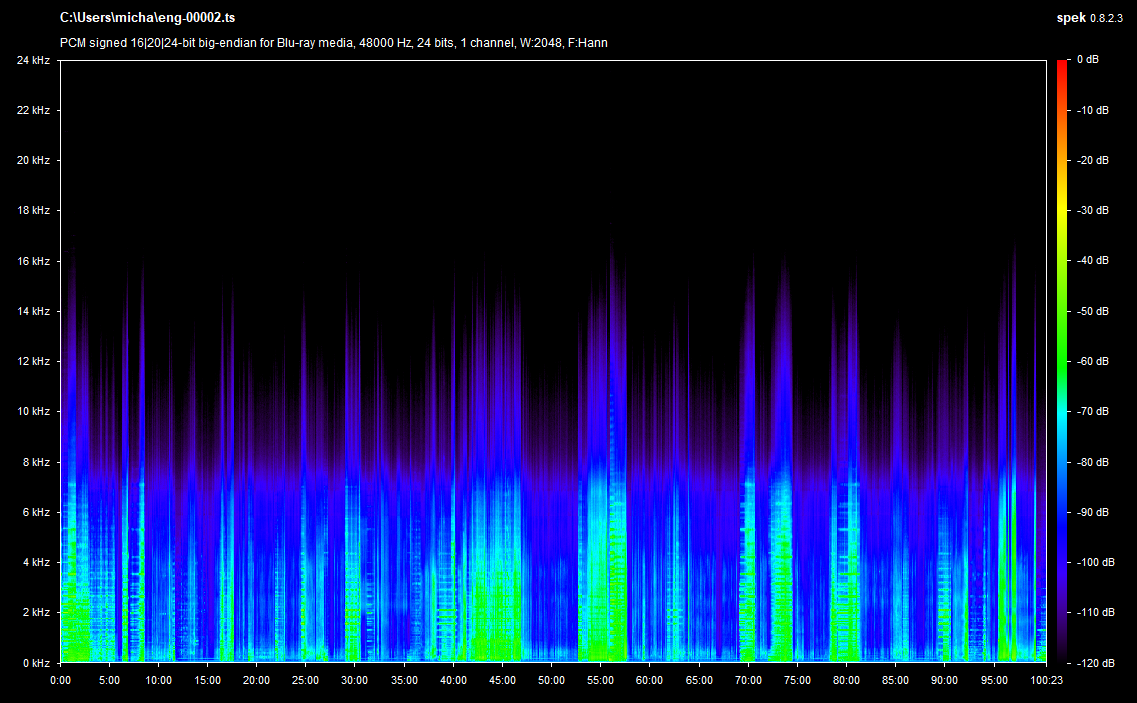Click the 55:00 time axis marker

600,679
